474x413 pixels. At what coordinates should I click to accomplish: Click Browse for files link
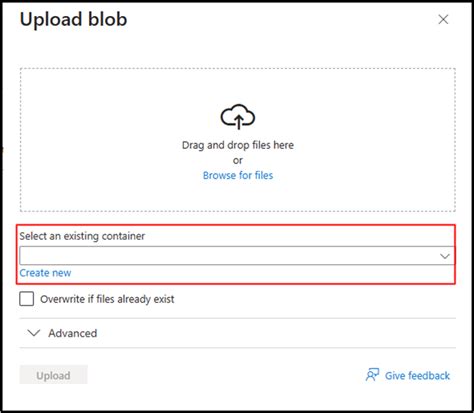click(x=238, y=175)
